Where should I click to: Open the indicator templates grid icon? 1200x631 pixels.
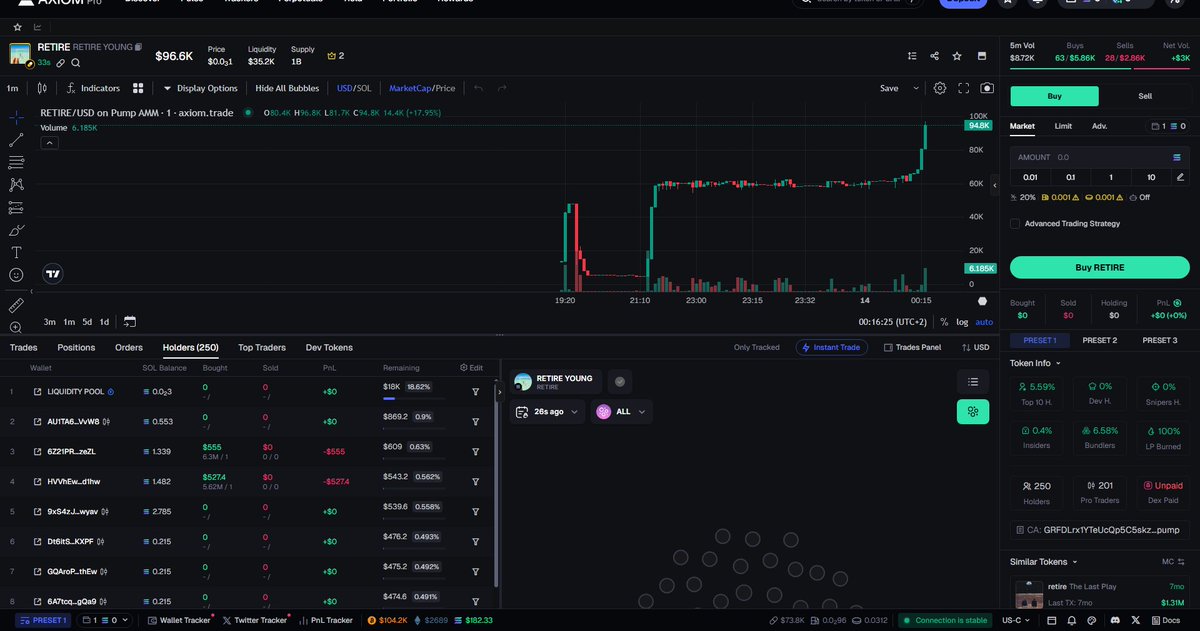138,88
